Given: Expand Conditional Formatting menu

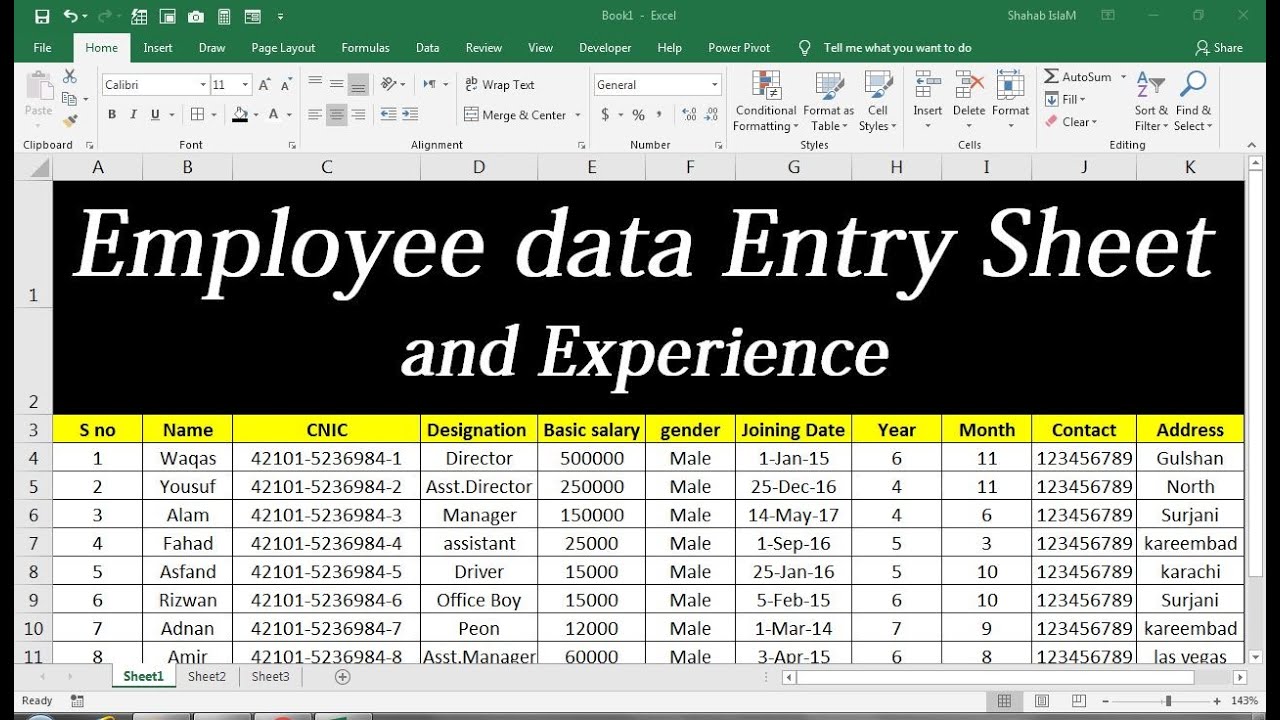Looking at the screenshot, I should 766,100.
